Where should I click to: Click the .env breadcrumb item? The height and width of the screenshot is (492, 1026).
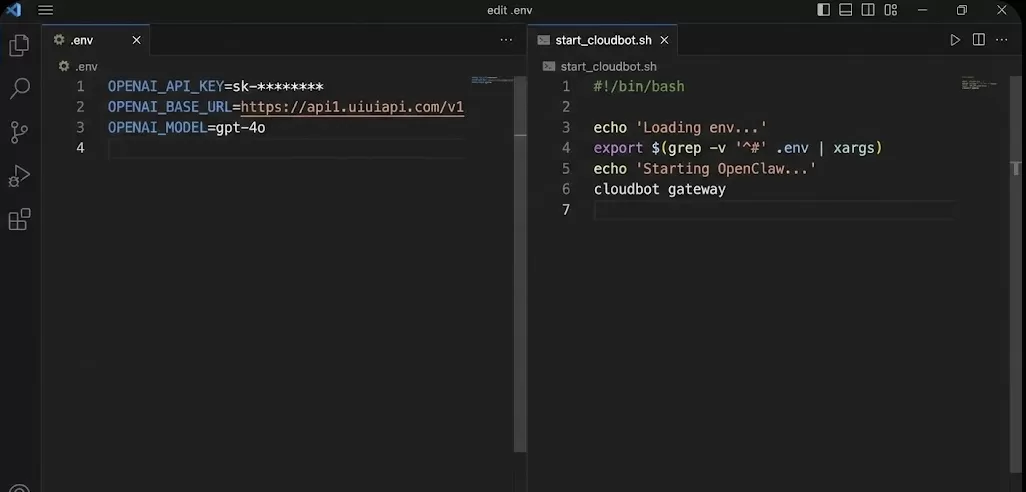[78, 66]
